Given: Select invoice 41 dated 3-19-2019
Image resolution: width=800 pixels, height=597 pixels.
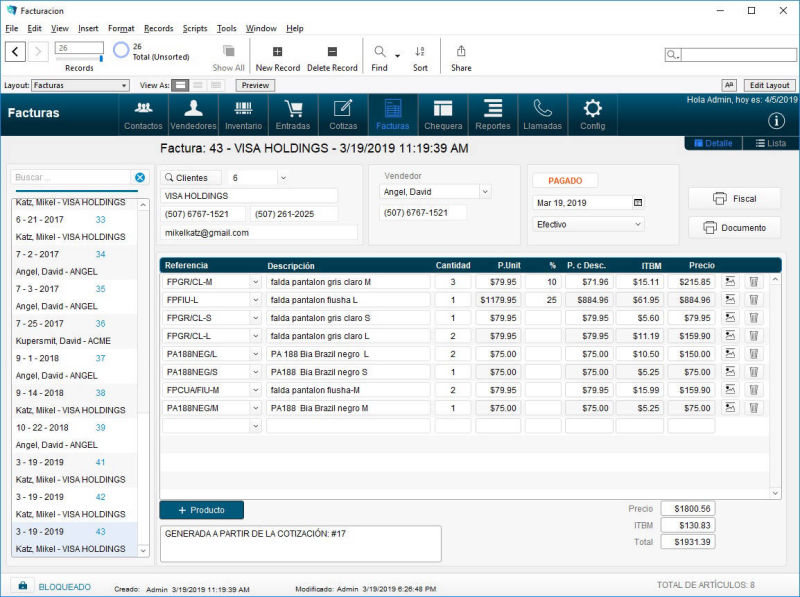Looking at the screenshot, I should tap(74, 470).
